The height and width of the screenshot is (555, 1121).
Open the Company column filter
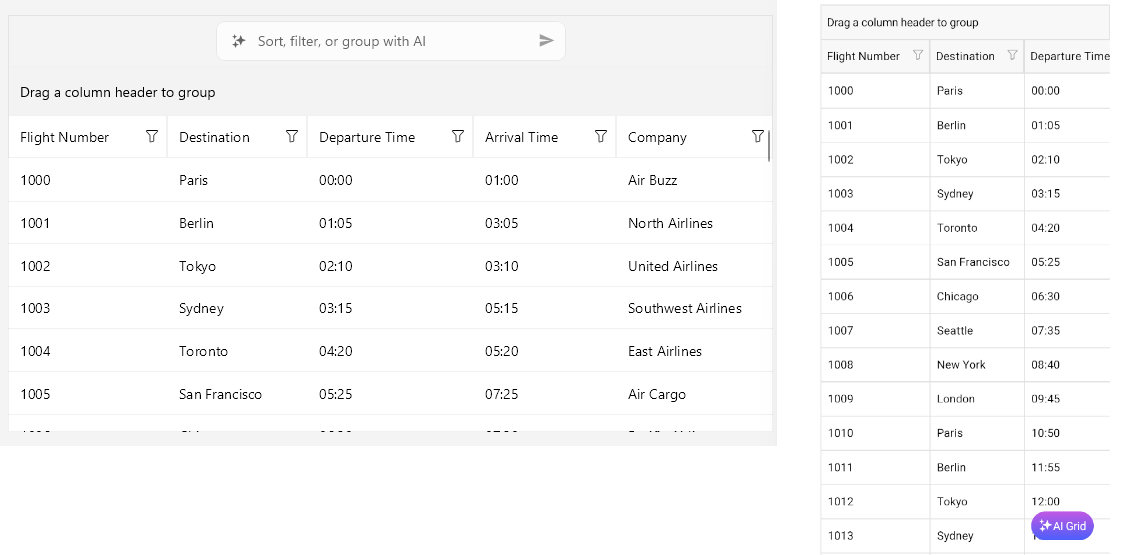[757, 137]
